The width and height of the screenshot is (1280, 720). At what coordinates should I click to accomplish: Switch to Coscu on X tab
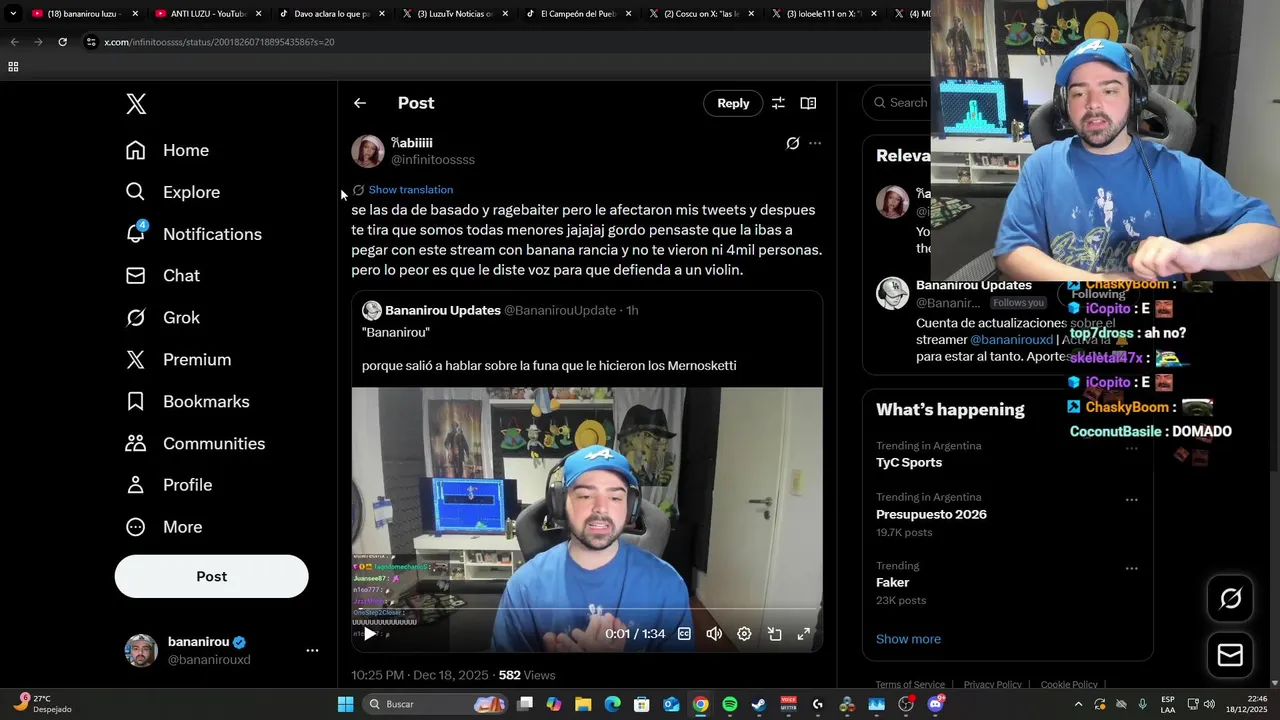[x=701, y=14]
